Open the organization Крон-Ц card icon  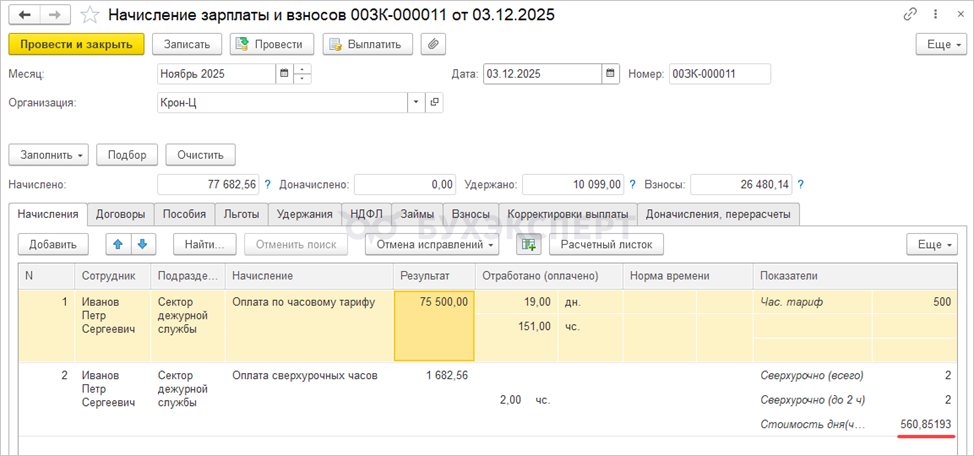(x=435, y=103)
